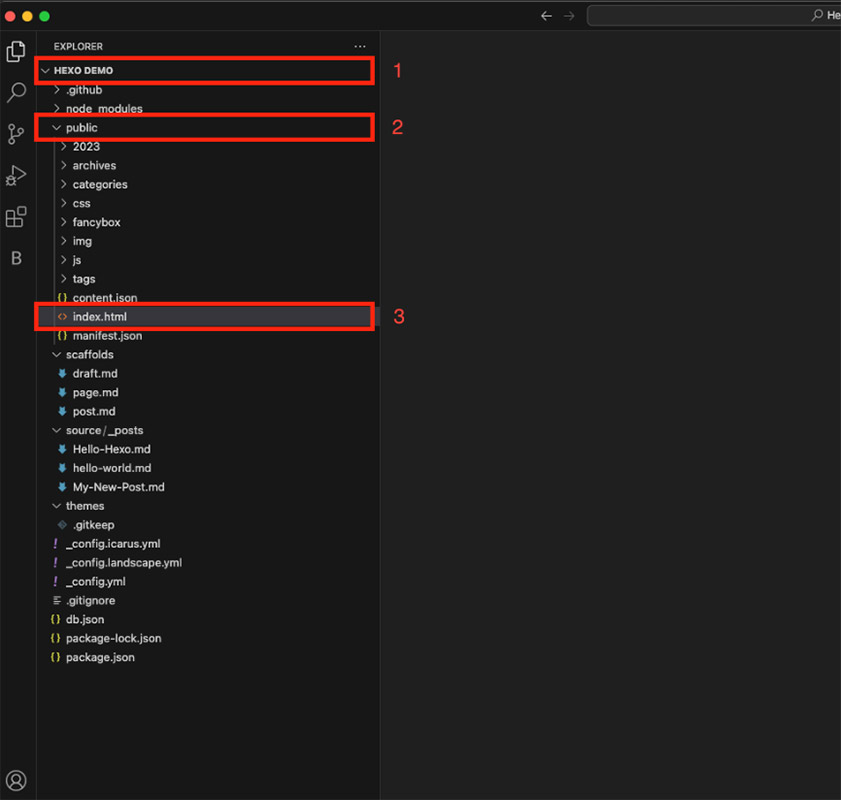Expand the categories folder

pos(208,184)
